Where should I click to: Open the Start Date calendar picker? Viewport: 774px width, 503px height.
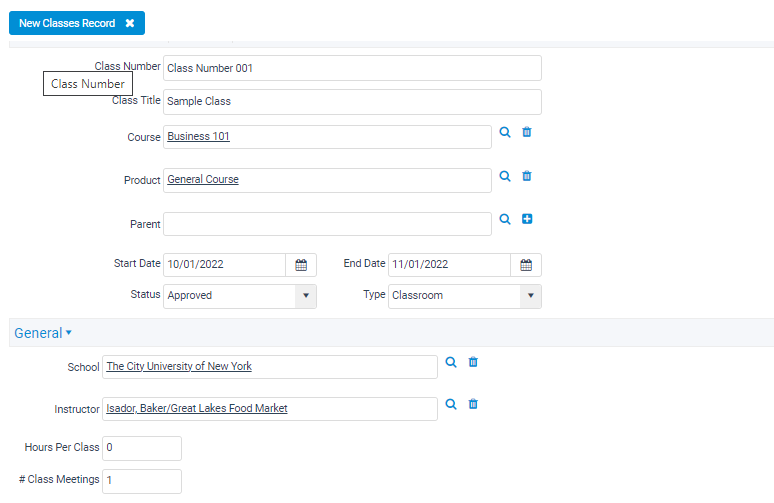coord(301,265)
